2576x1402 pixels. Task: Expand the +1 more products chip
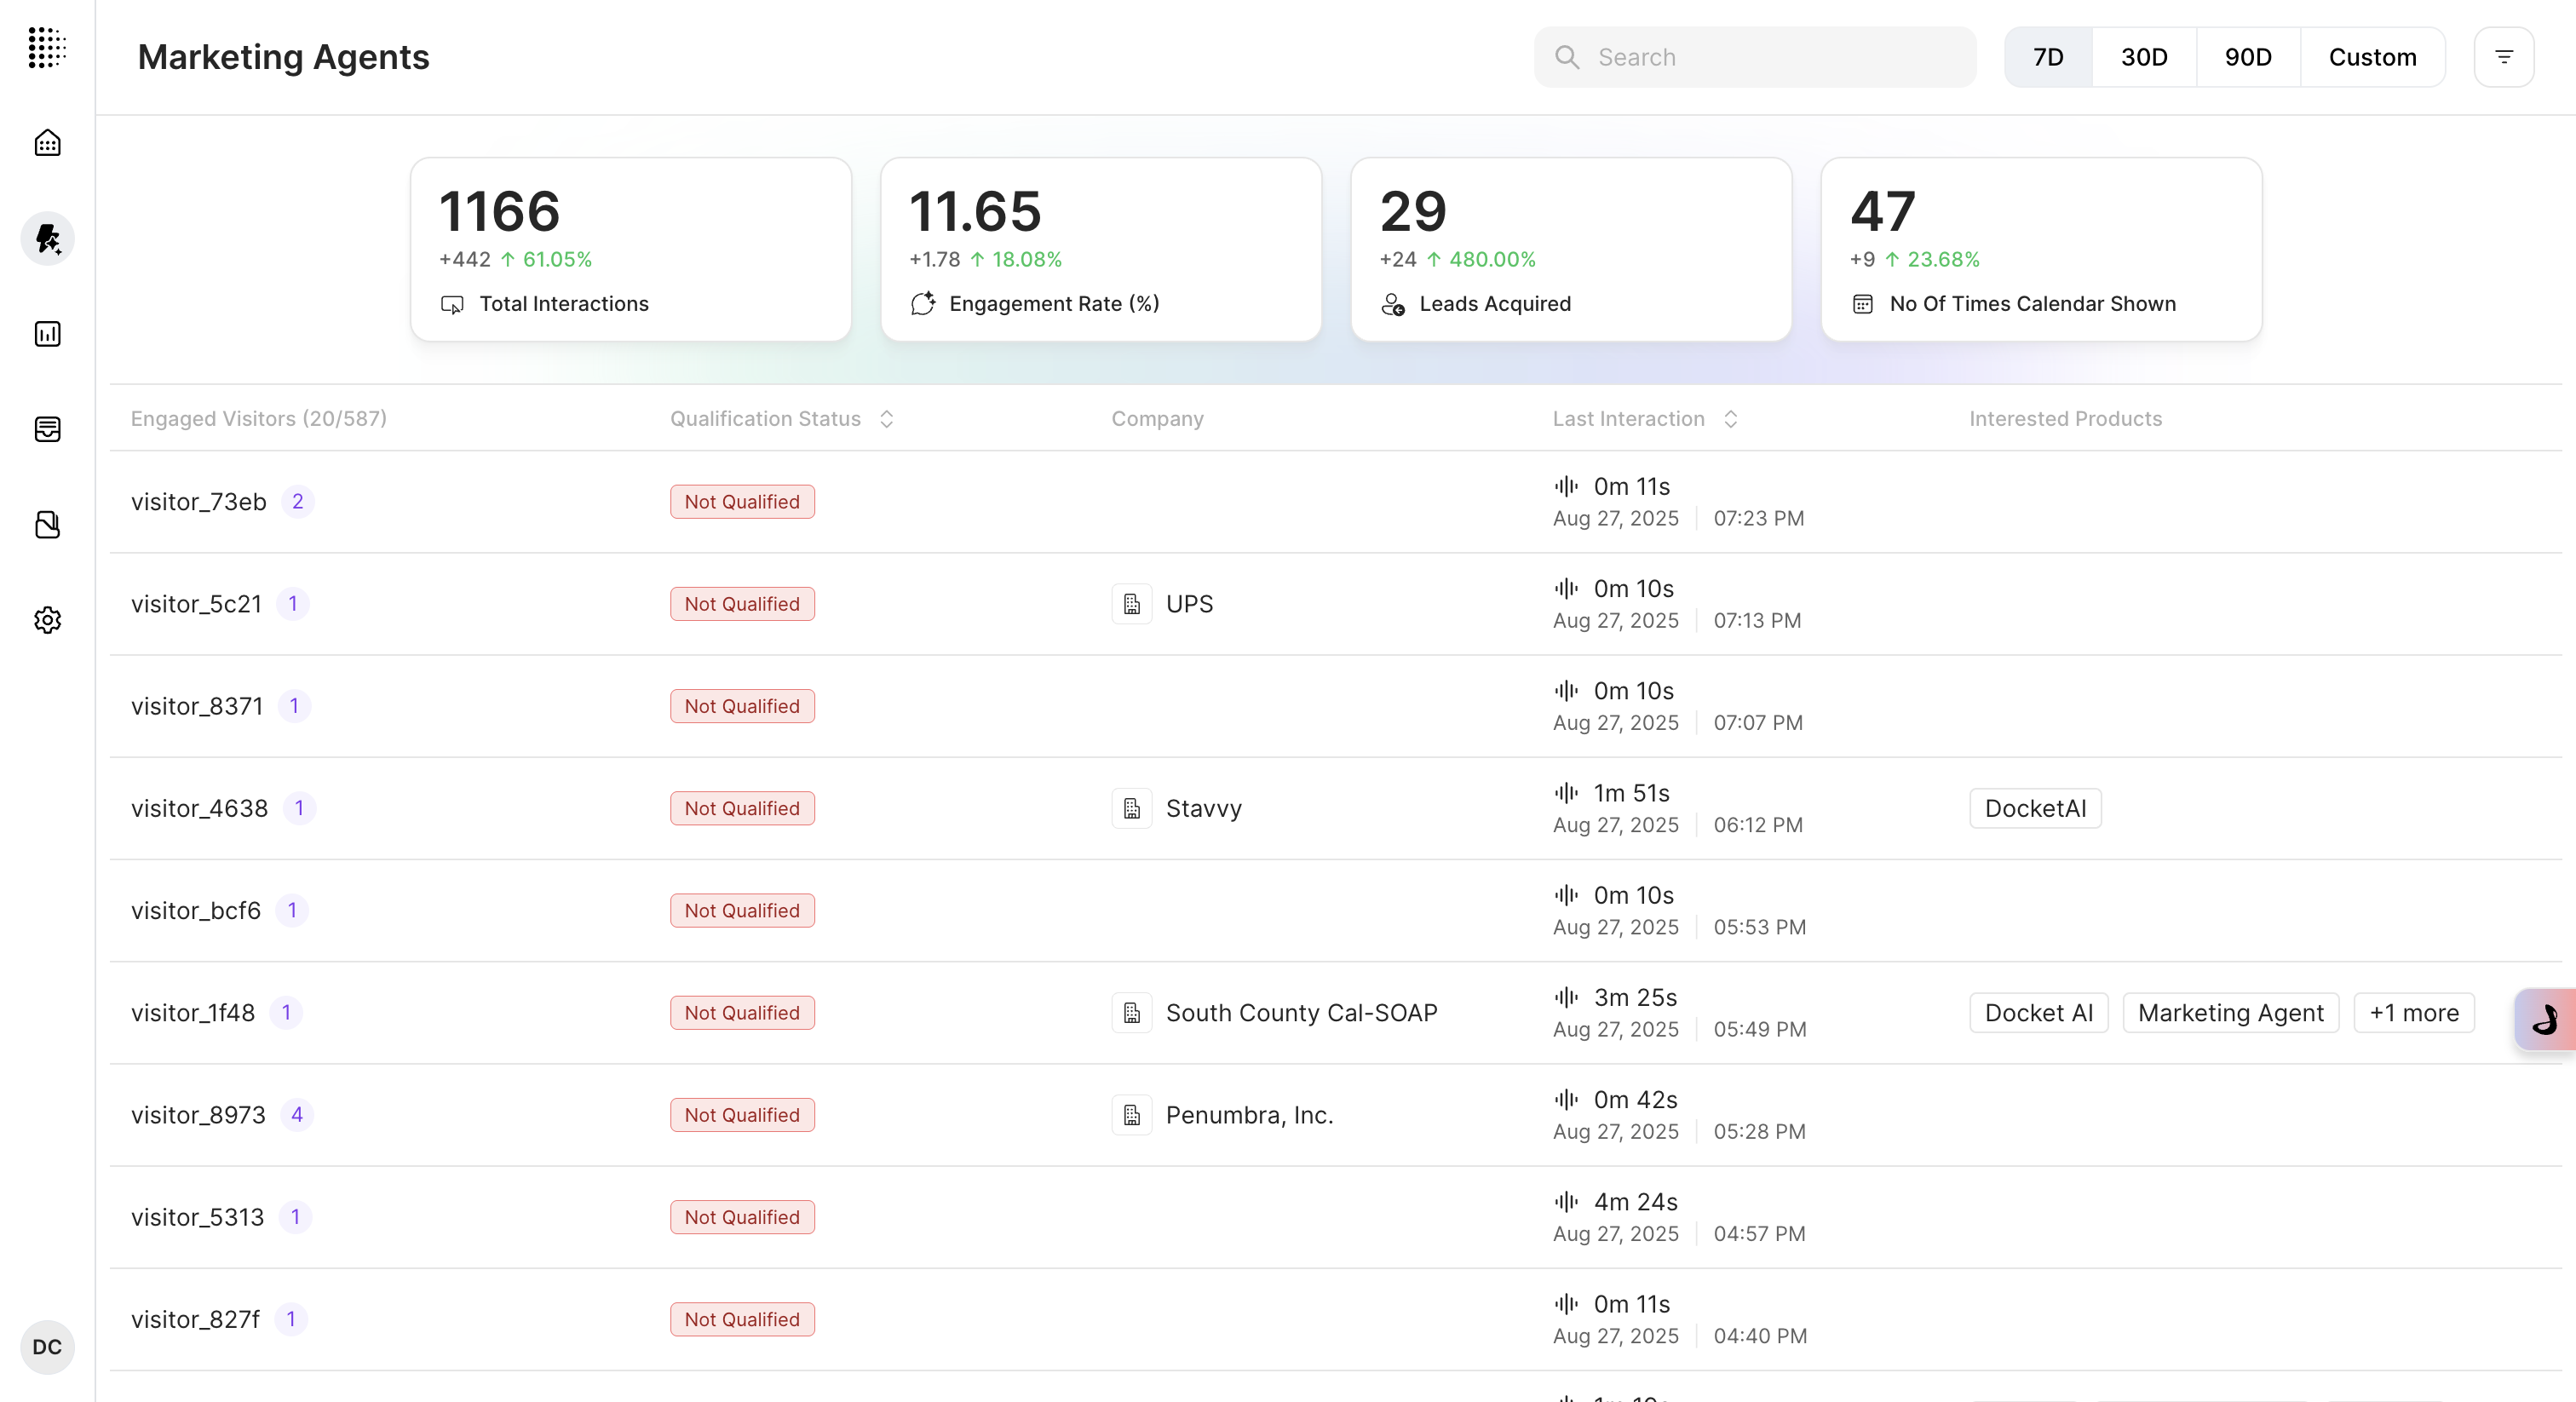2413,1013
